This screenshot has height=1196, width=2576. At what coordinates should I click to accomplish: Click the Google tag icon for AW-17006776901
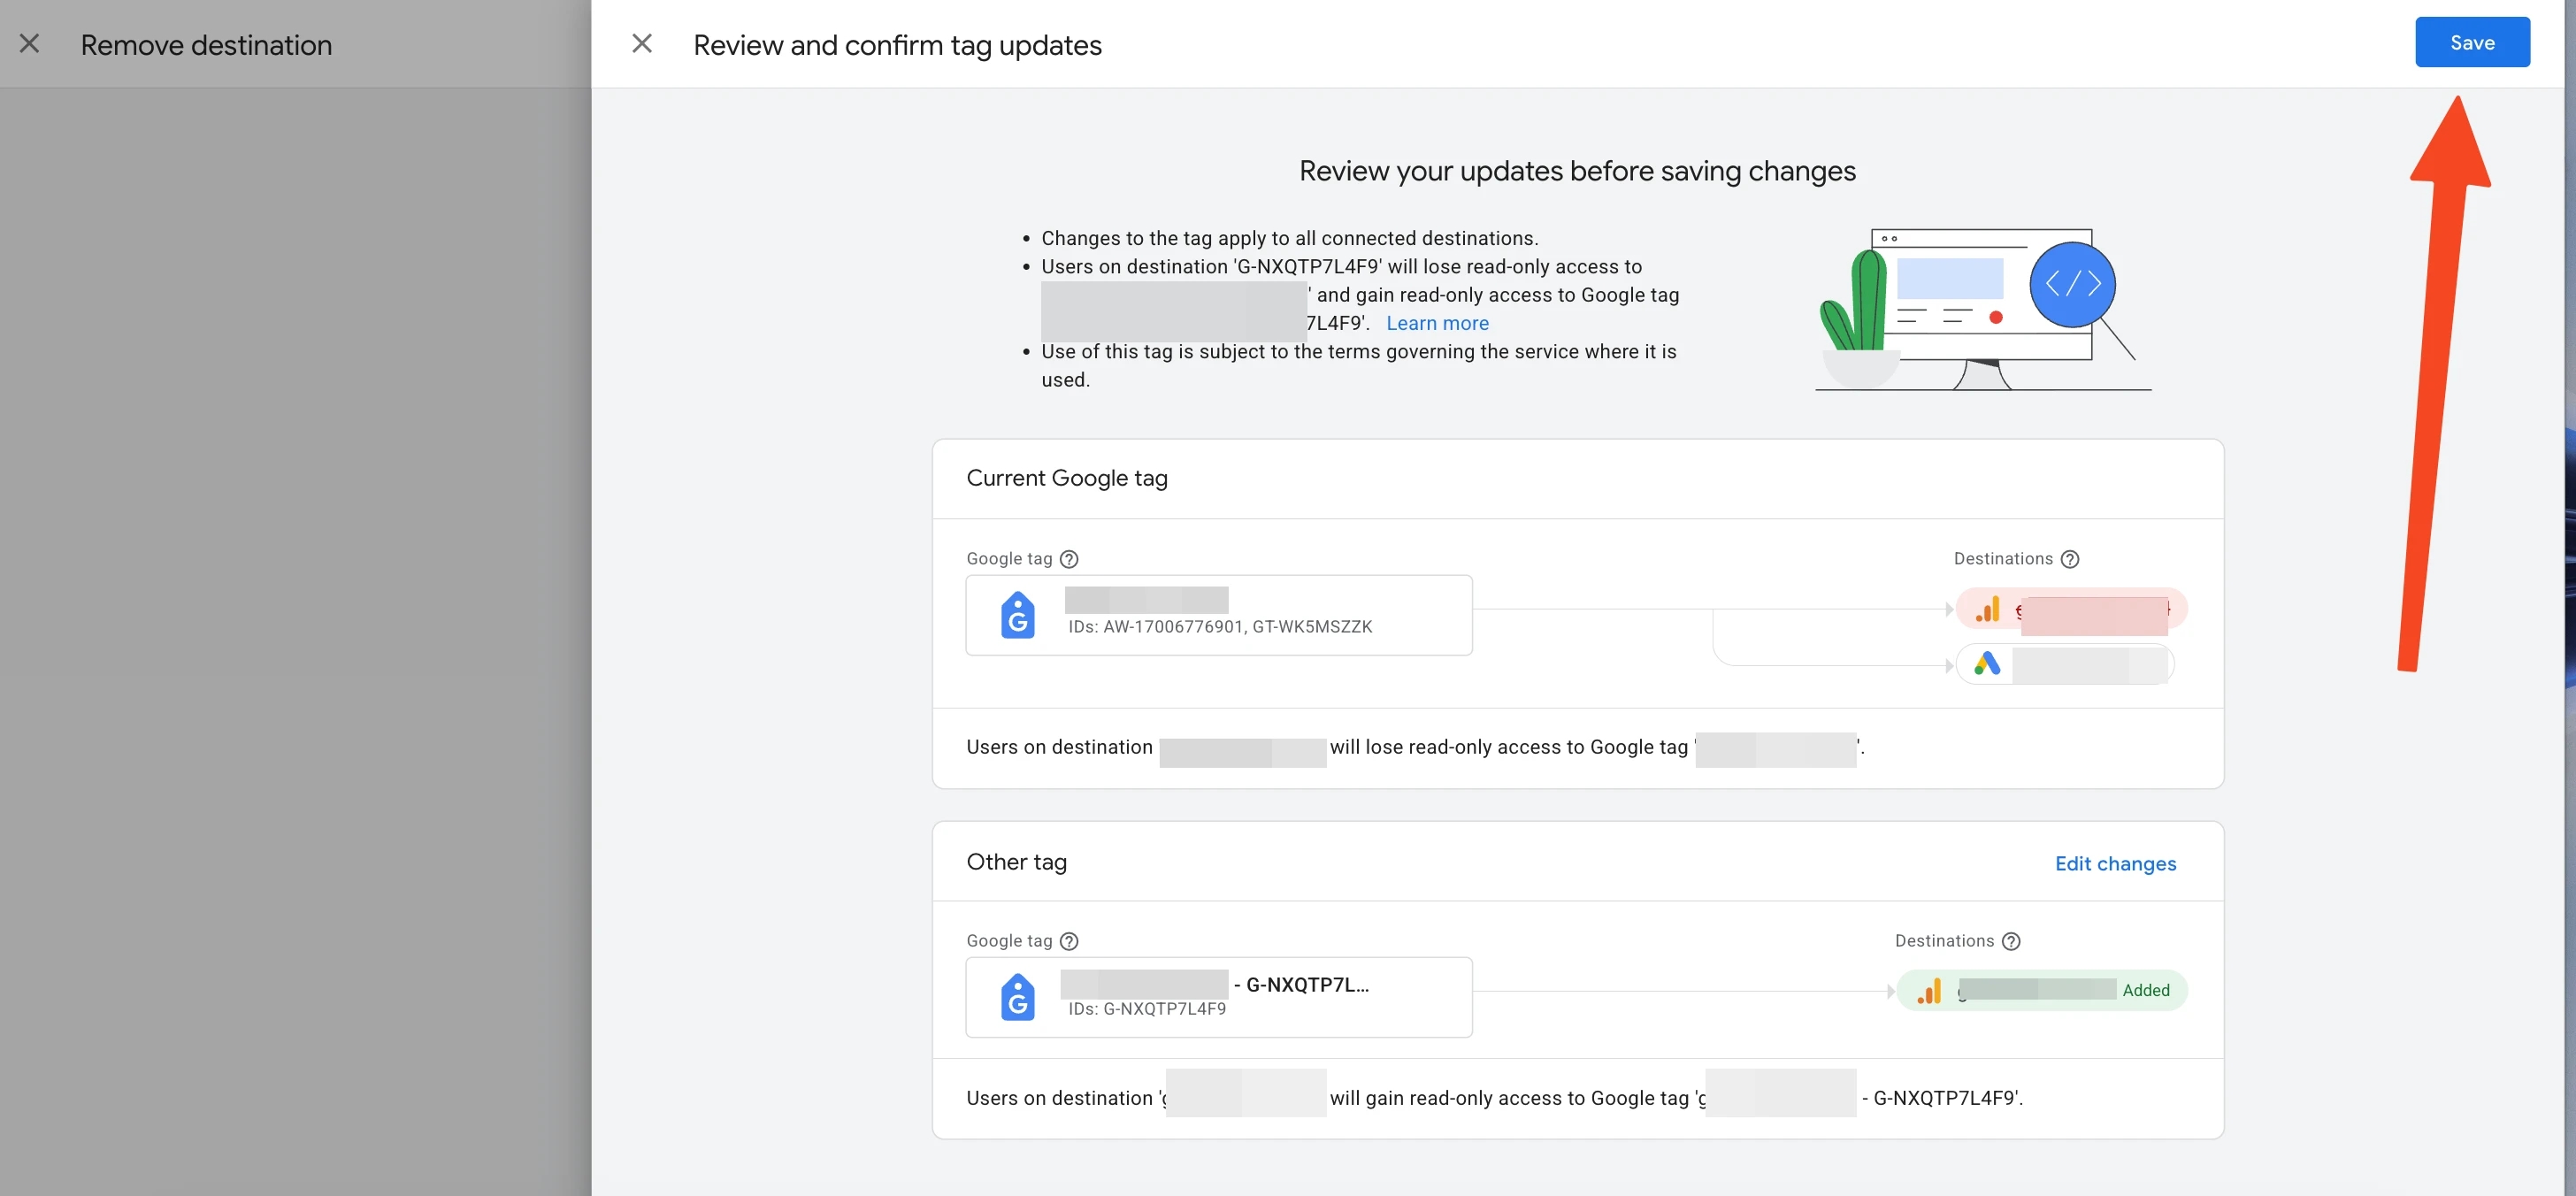[x=1018, y=615]
